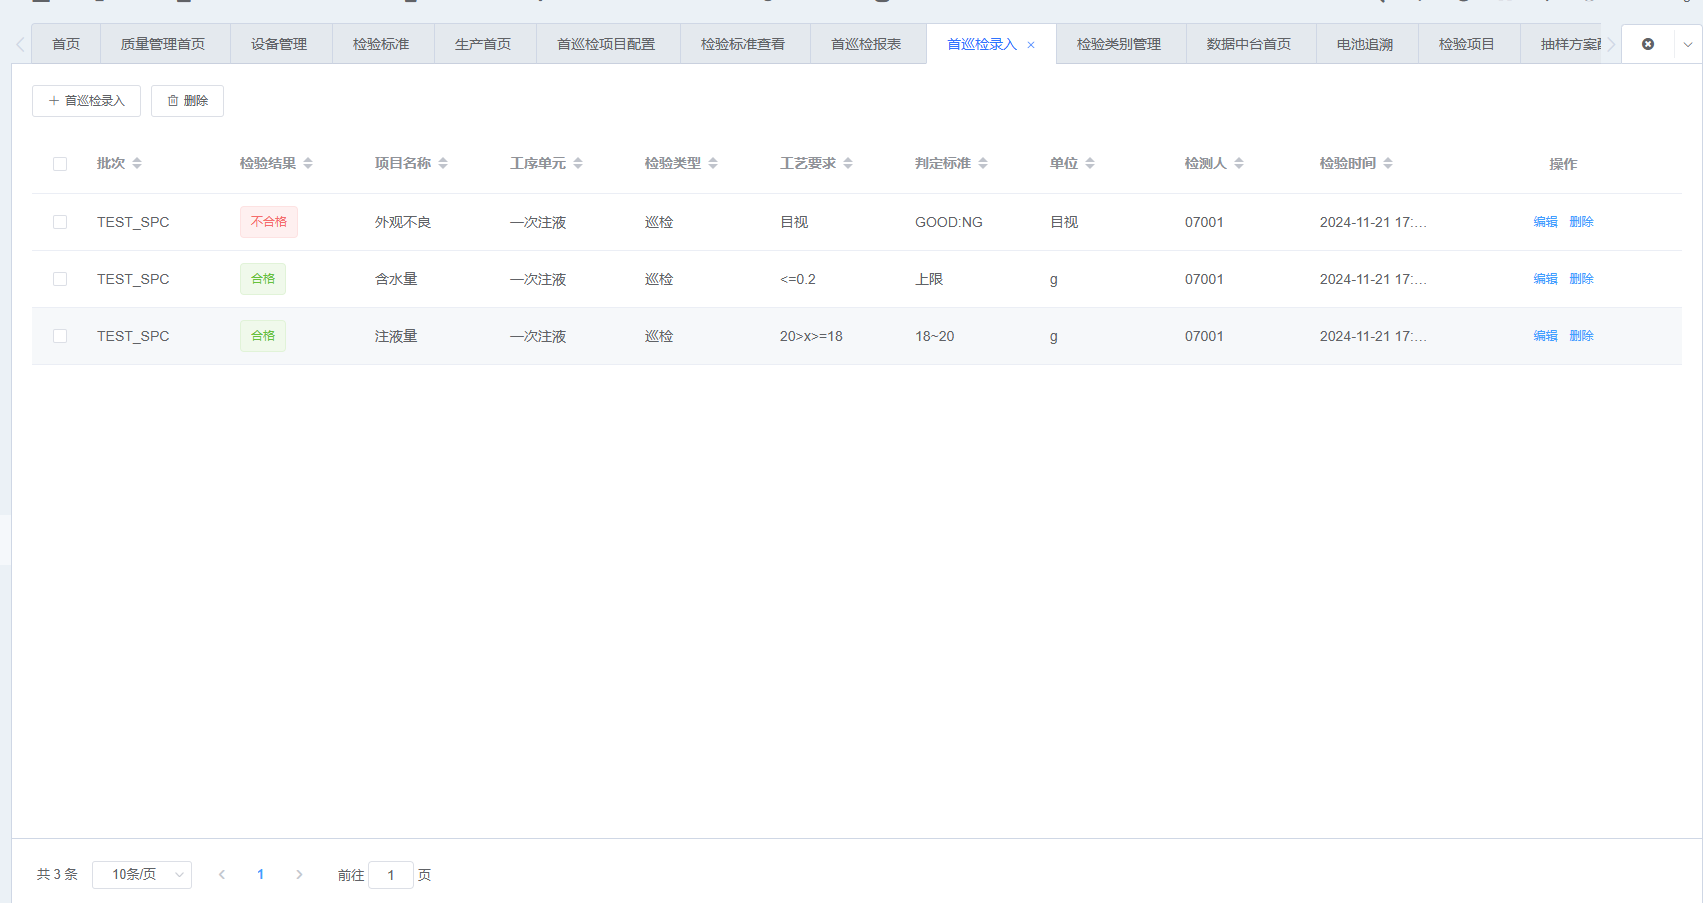The height and width of the screenshot is (903, 1703).
Task: Sort by 工艺要求 column sort arrows
Action: 848,163
